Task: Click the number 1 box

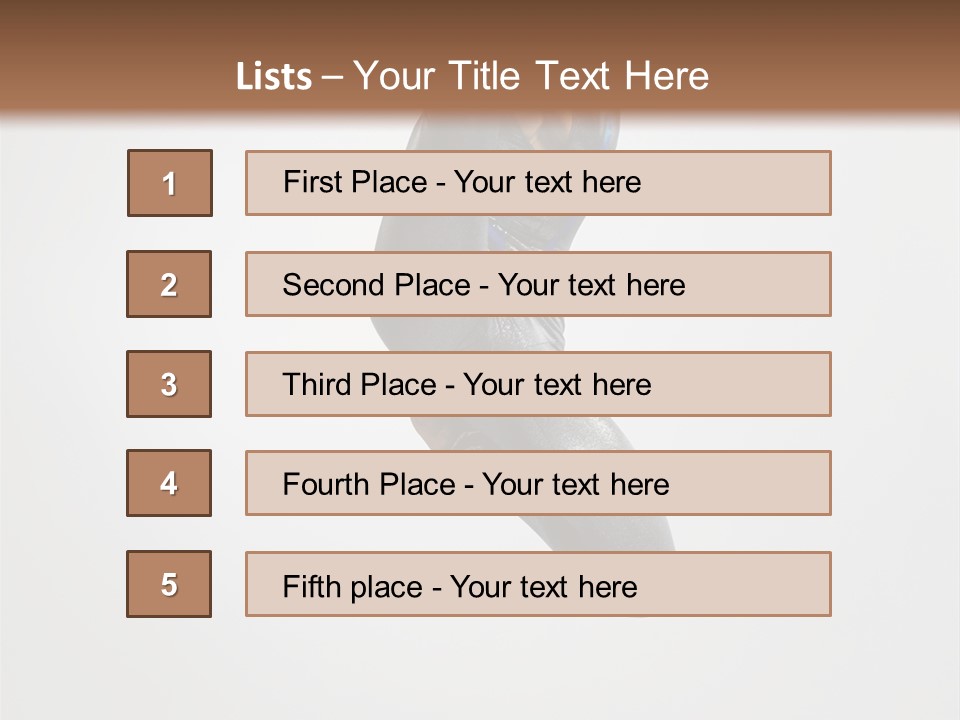Action: pyautogui.click(x=170, y=183)
